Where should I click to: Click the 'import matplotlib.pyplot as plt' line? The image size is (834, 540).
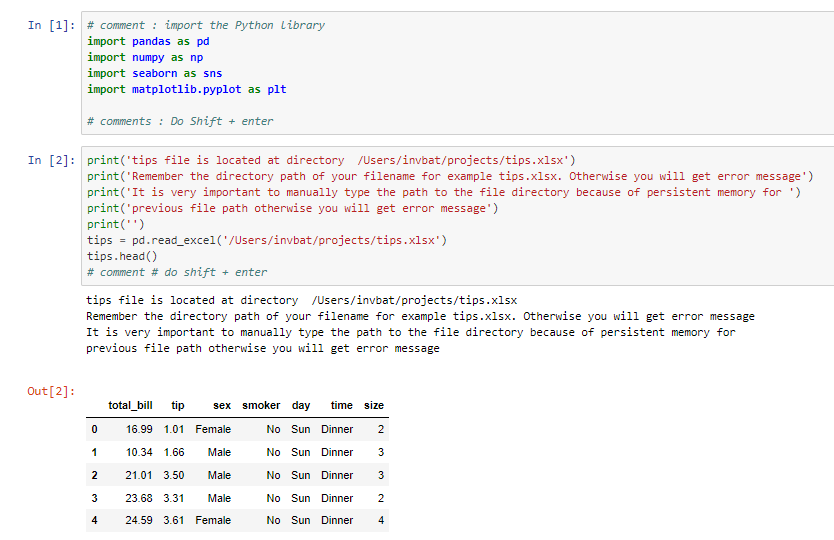pos(187,89)
